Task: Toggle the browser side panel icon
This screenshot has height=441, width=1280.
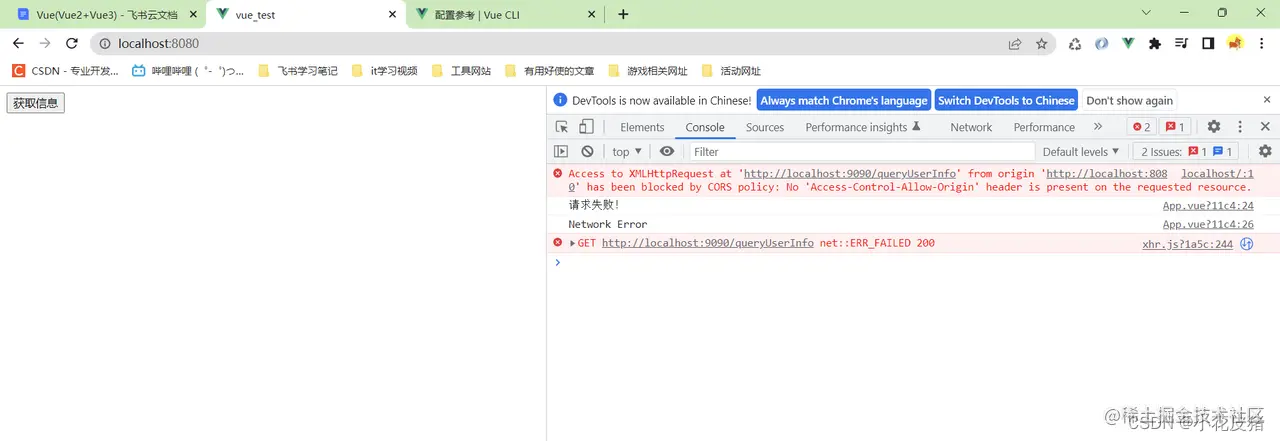Action: 1208,44
